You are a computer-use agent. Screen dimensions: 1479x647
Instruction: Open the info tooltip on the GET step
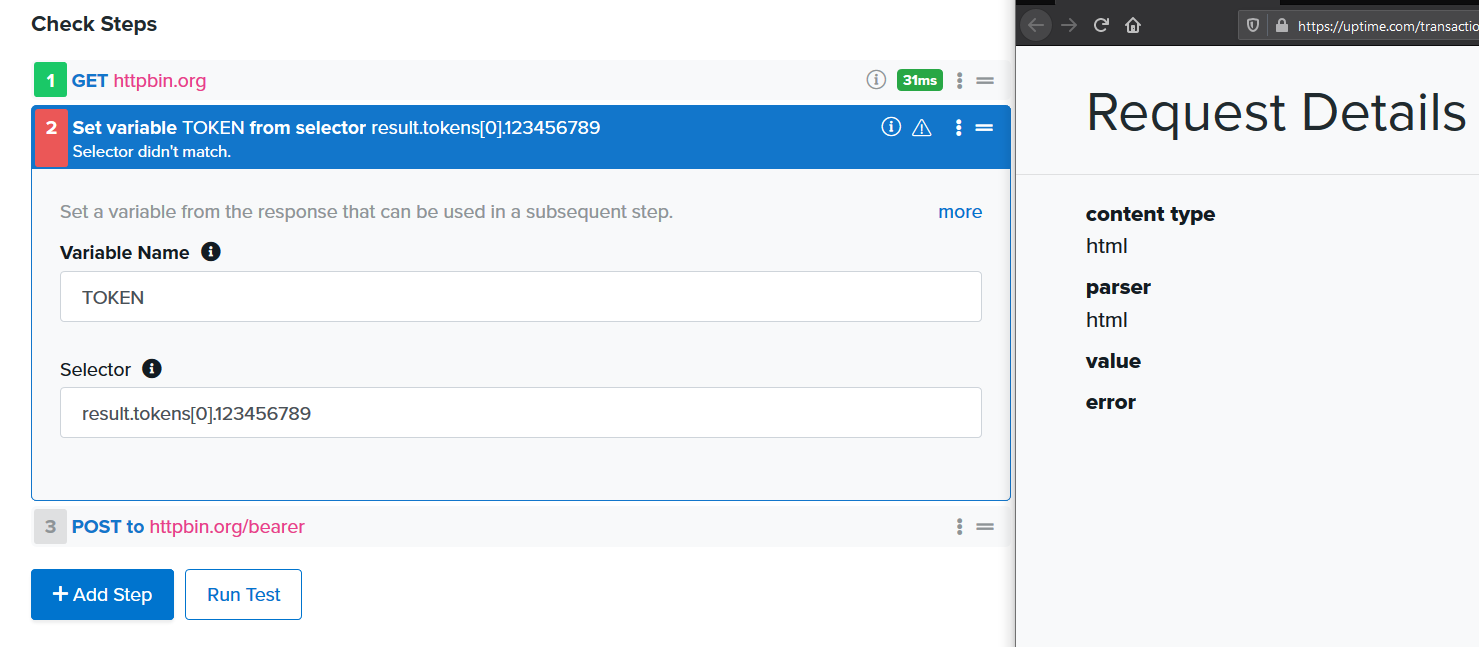coord(876,79)
